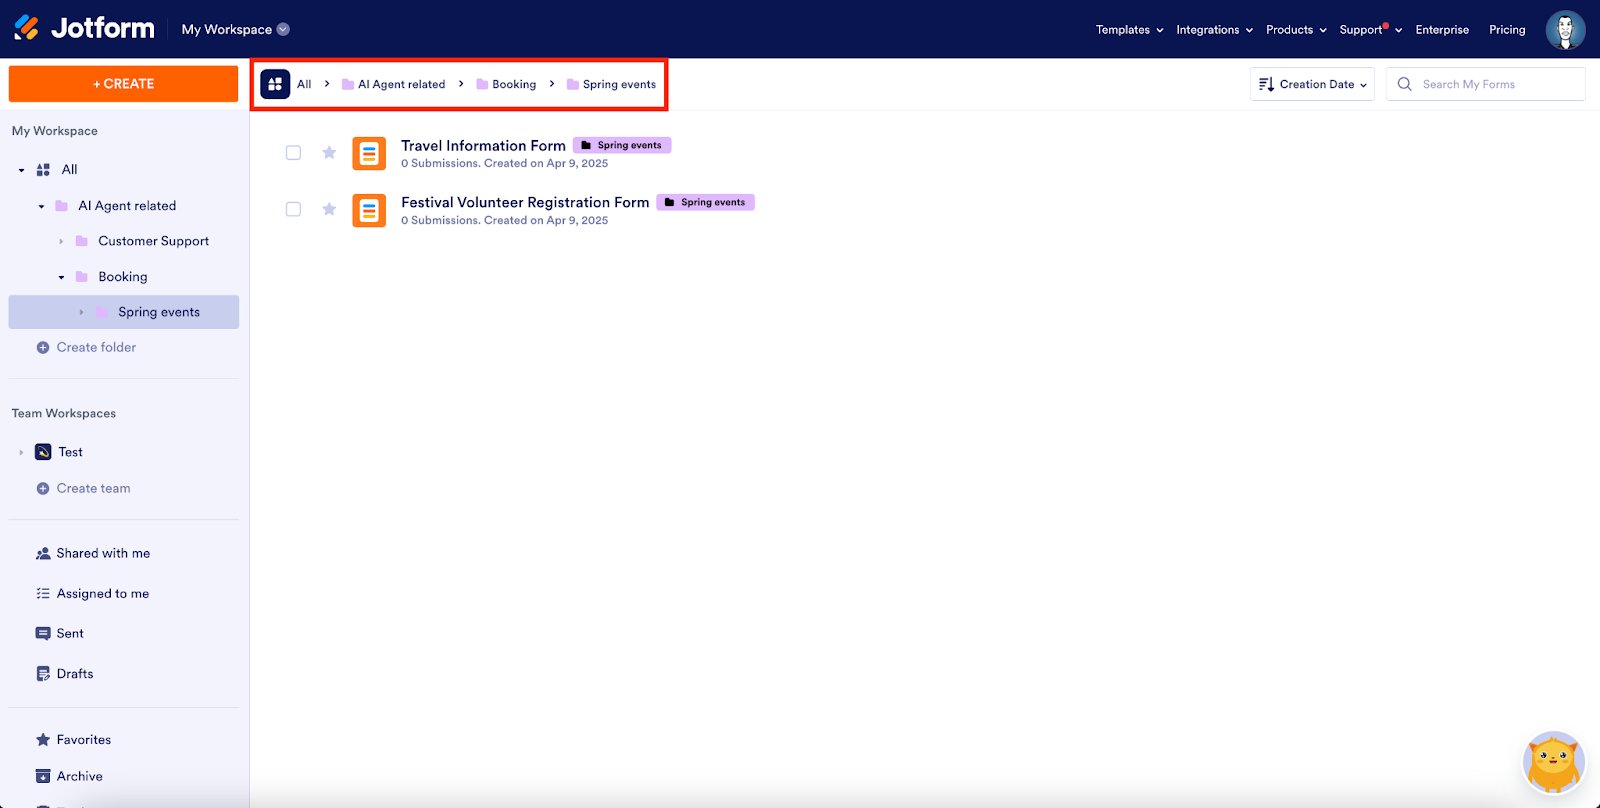Click the Assigned to me icon
Image resolution: width=1600 pixels, height=808 pixels.
click(x=43, y=594)
